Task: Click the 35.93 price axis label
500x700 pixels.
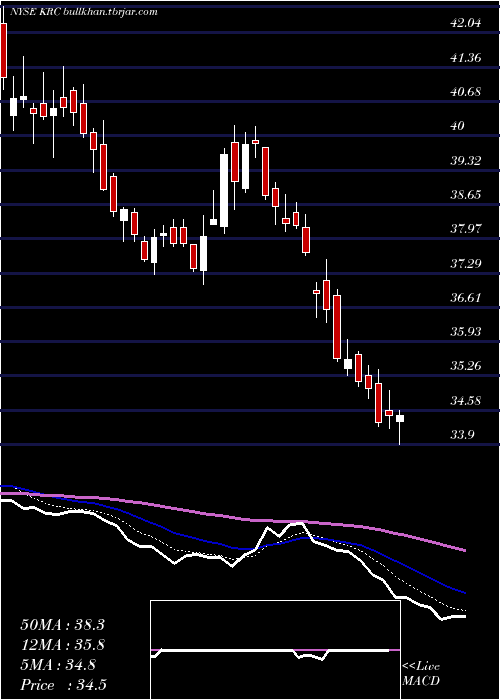Action: (466, 332)
